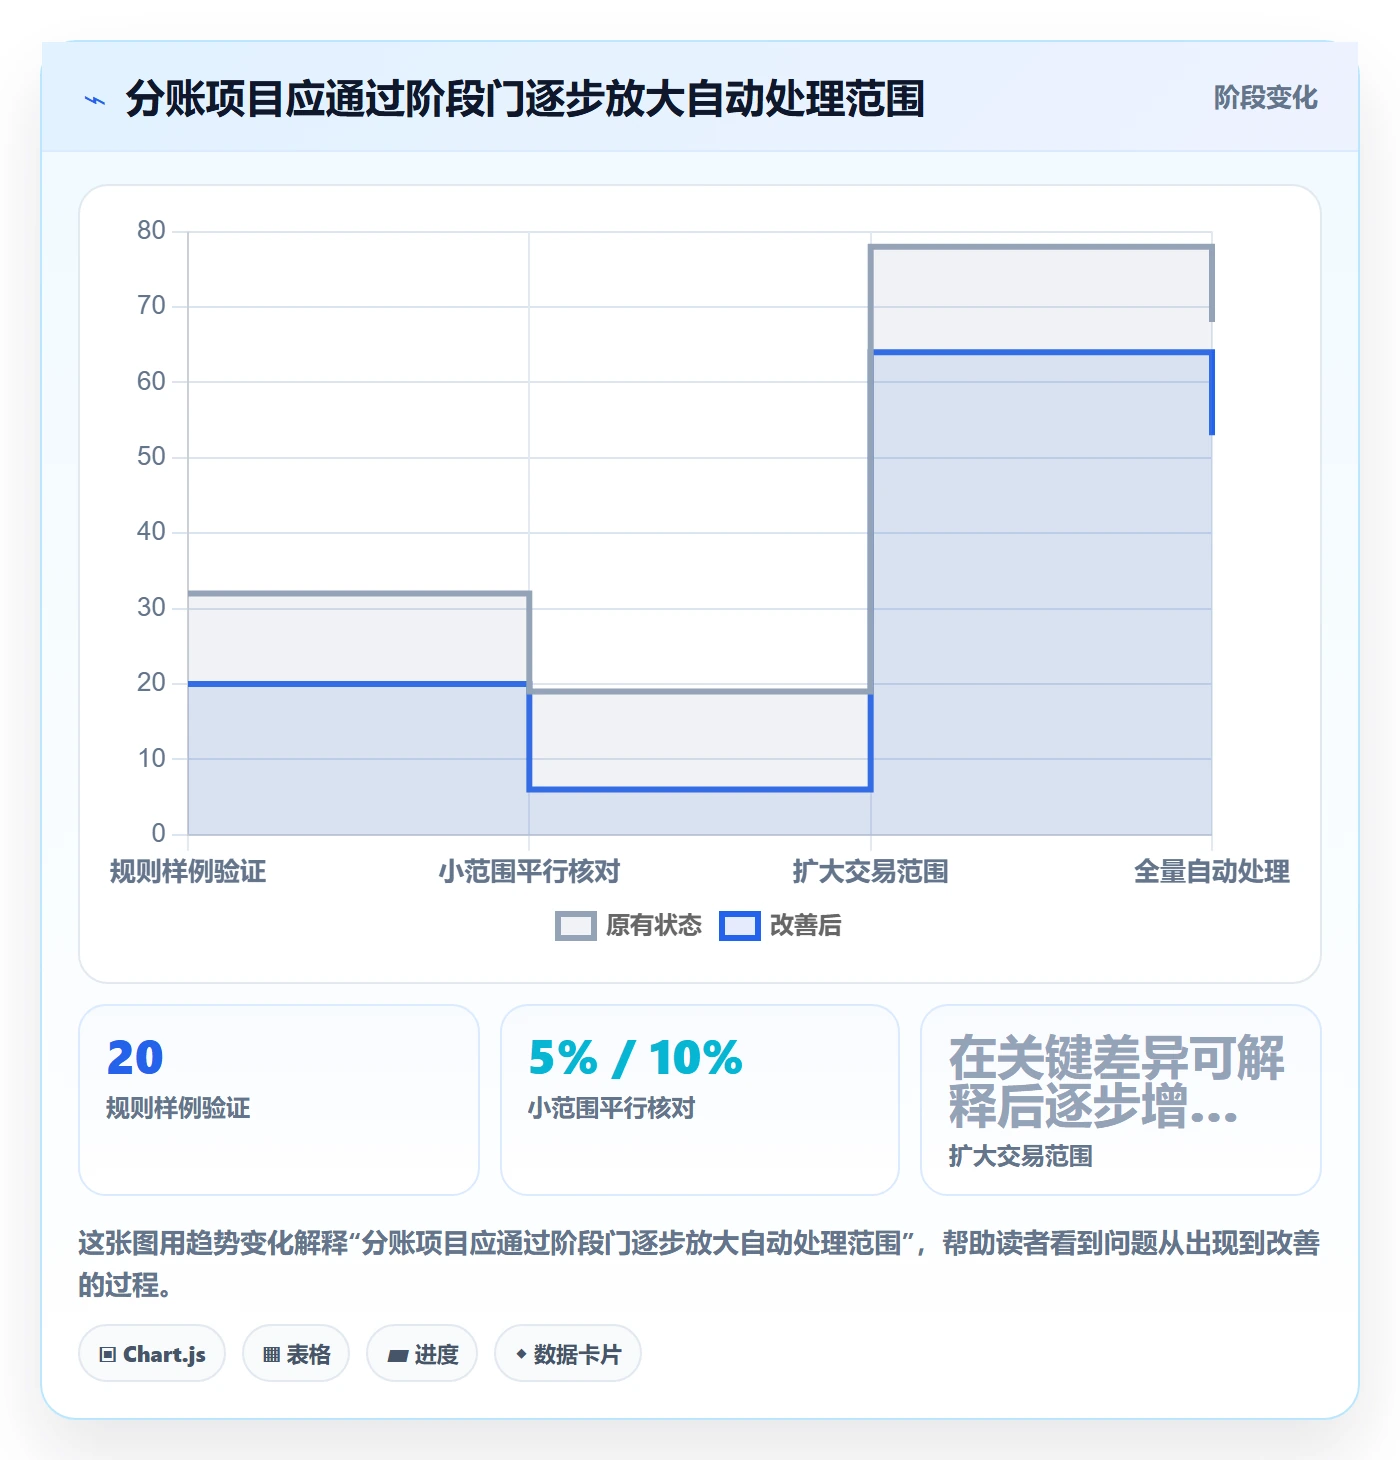Image resolution: width=1400 pixels, height=1460 pixels.
Task: Click the card caption 扩大交易范围
Action: pyautogui.click(x=1020, y=1156)
